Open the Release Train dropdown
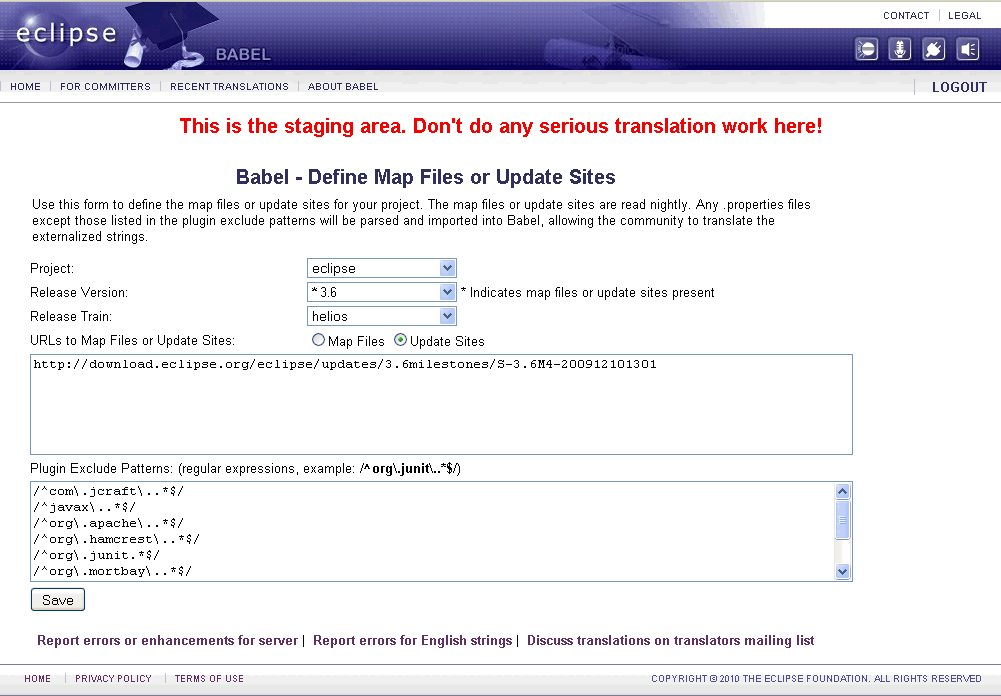Image resolution: width=1001 pixels, height=696 pixels. pyautogui.click(x=382, y=316)
